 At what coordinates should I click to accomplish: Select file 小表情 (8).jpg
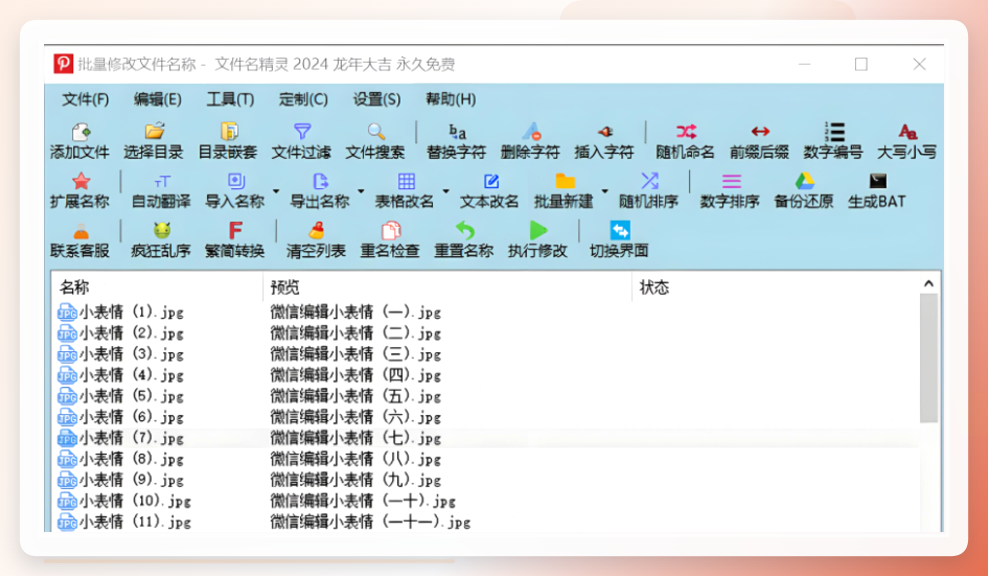point(120,459)
